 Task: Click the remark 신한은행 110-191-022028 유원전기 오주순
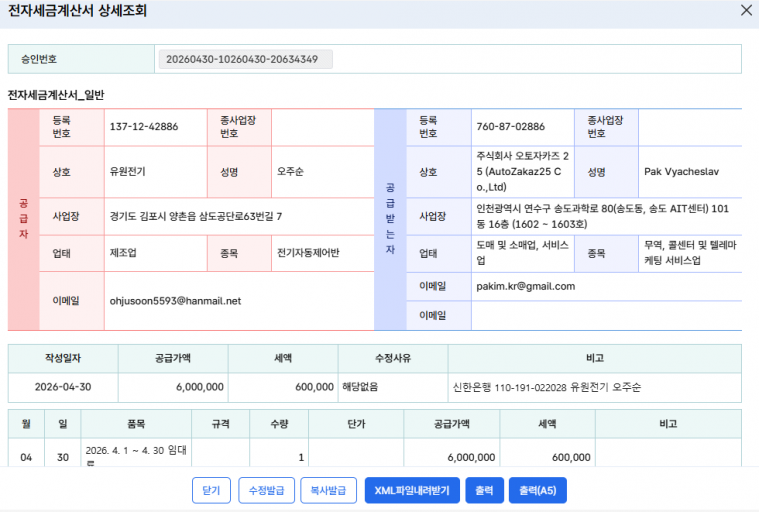(x=546, y=387)
